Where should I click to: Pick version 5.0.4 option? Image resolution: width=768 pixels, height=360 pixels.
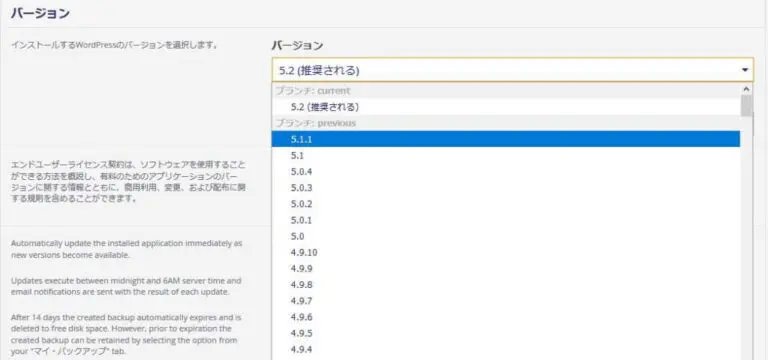coord(506,171)
